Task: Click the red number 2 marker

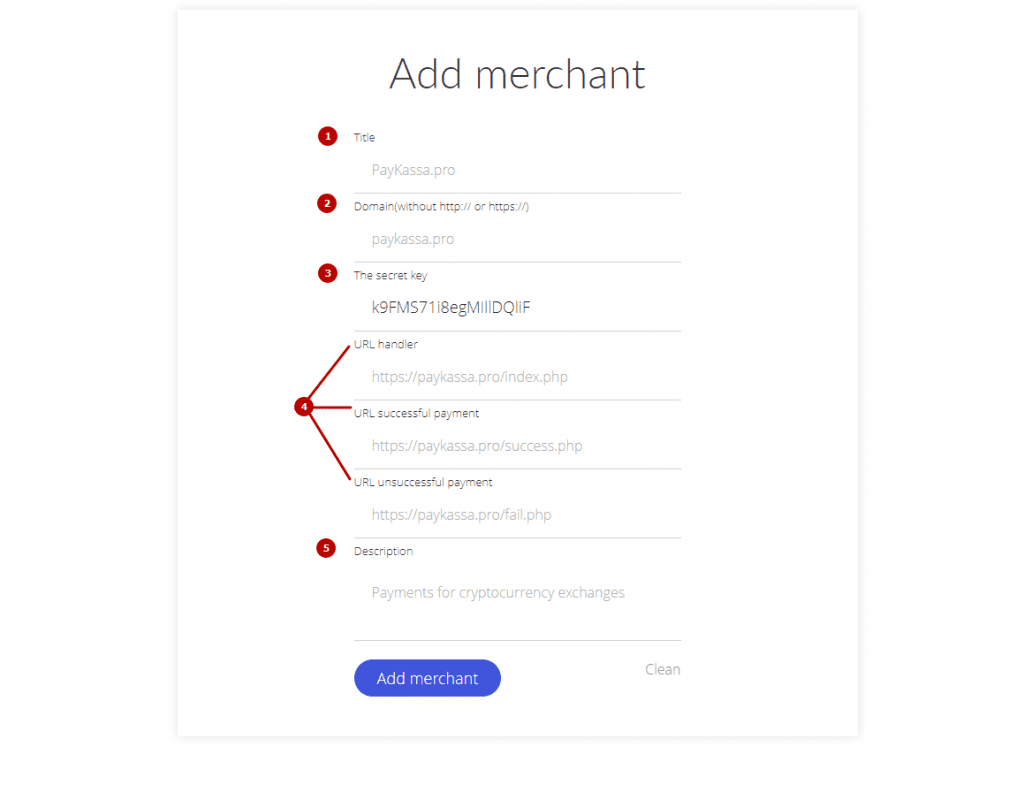Action: click(x=327, y=204)
